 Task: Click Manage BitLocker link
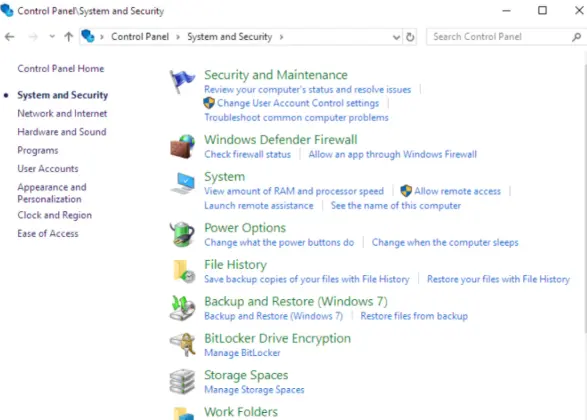pyautogui.click(x=242, y=353)
